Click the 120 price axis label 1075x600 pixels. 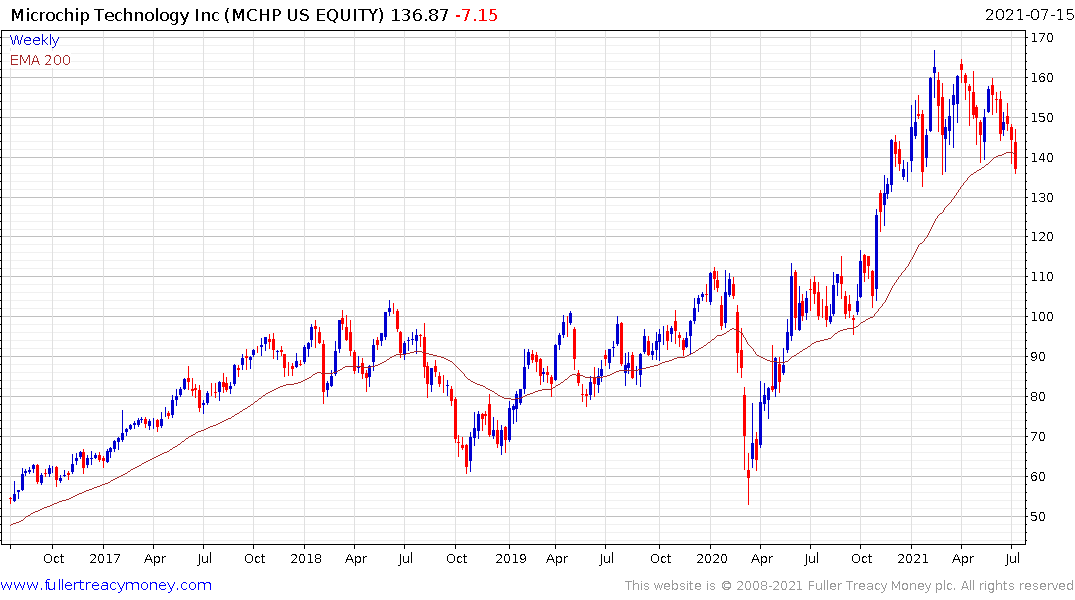click(1042, 237)
